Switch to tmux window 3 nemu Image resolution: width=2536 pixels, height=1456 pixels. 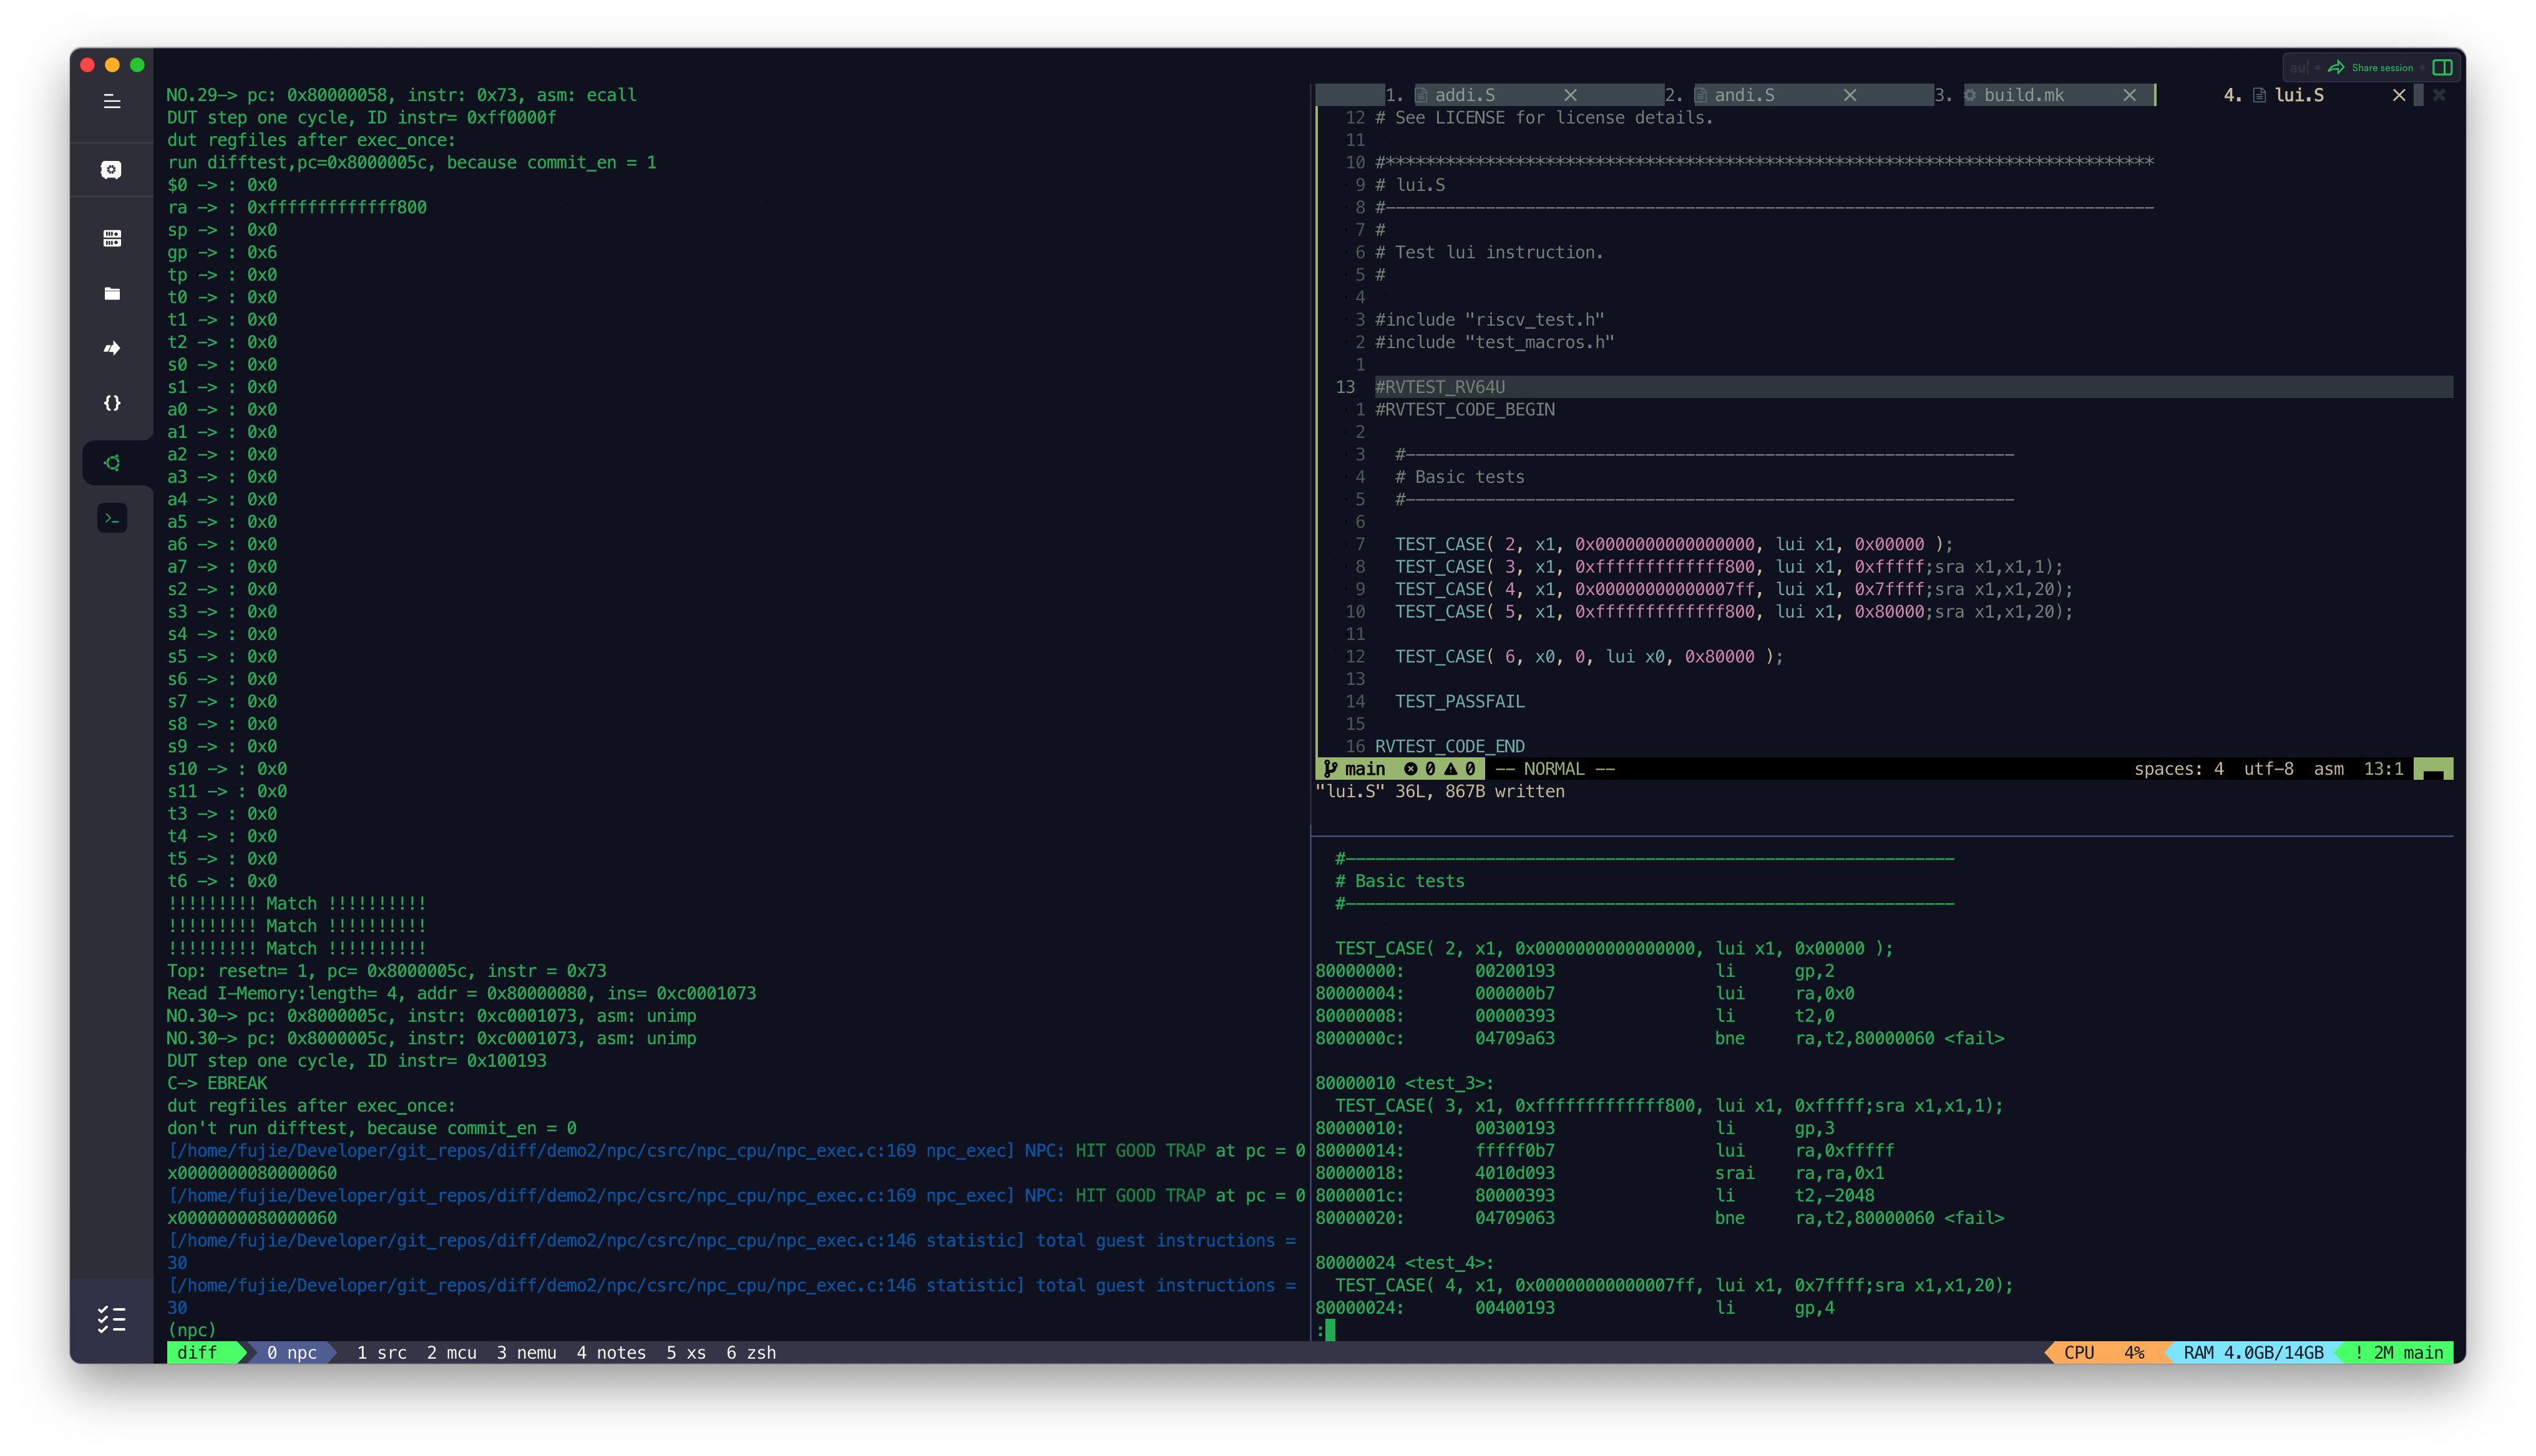[x=526, y=1352]
